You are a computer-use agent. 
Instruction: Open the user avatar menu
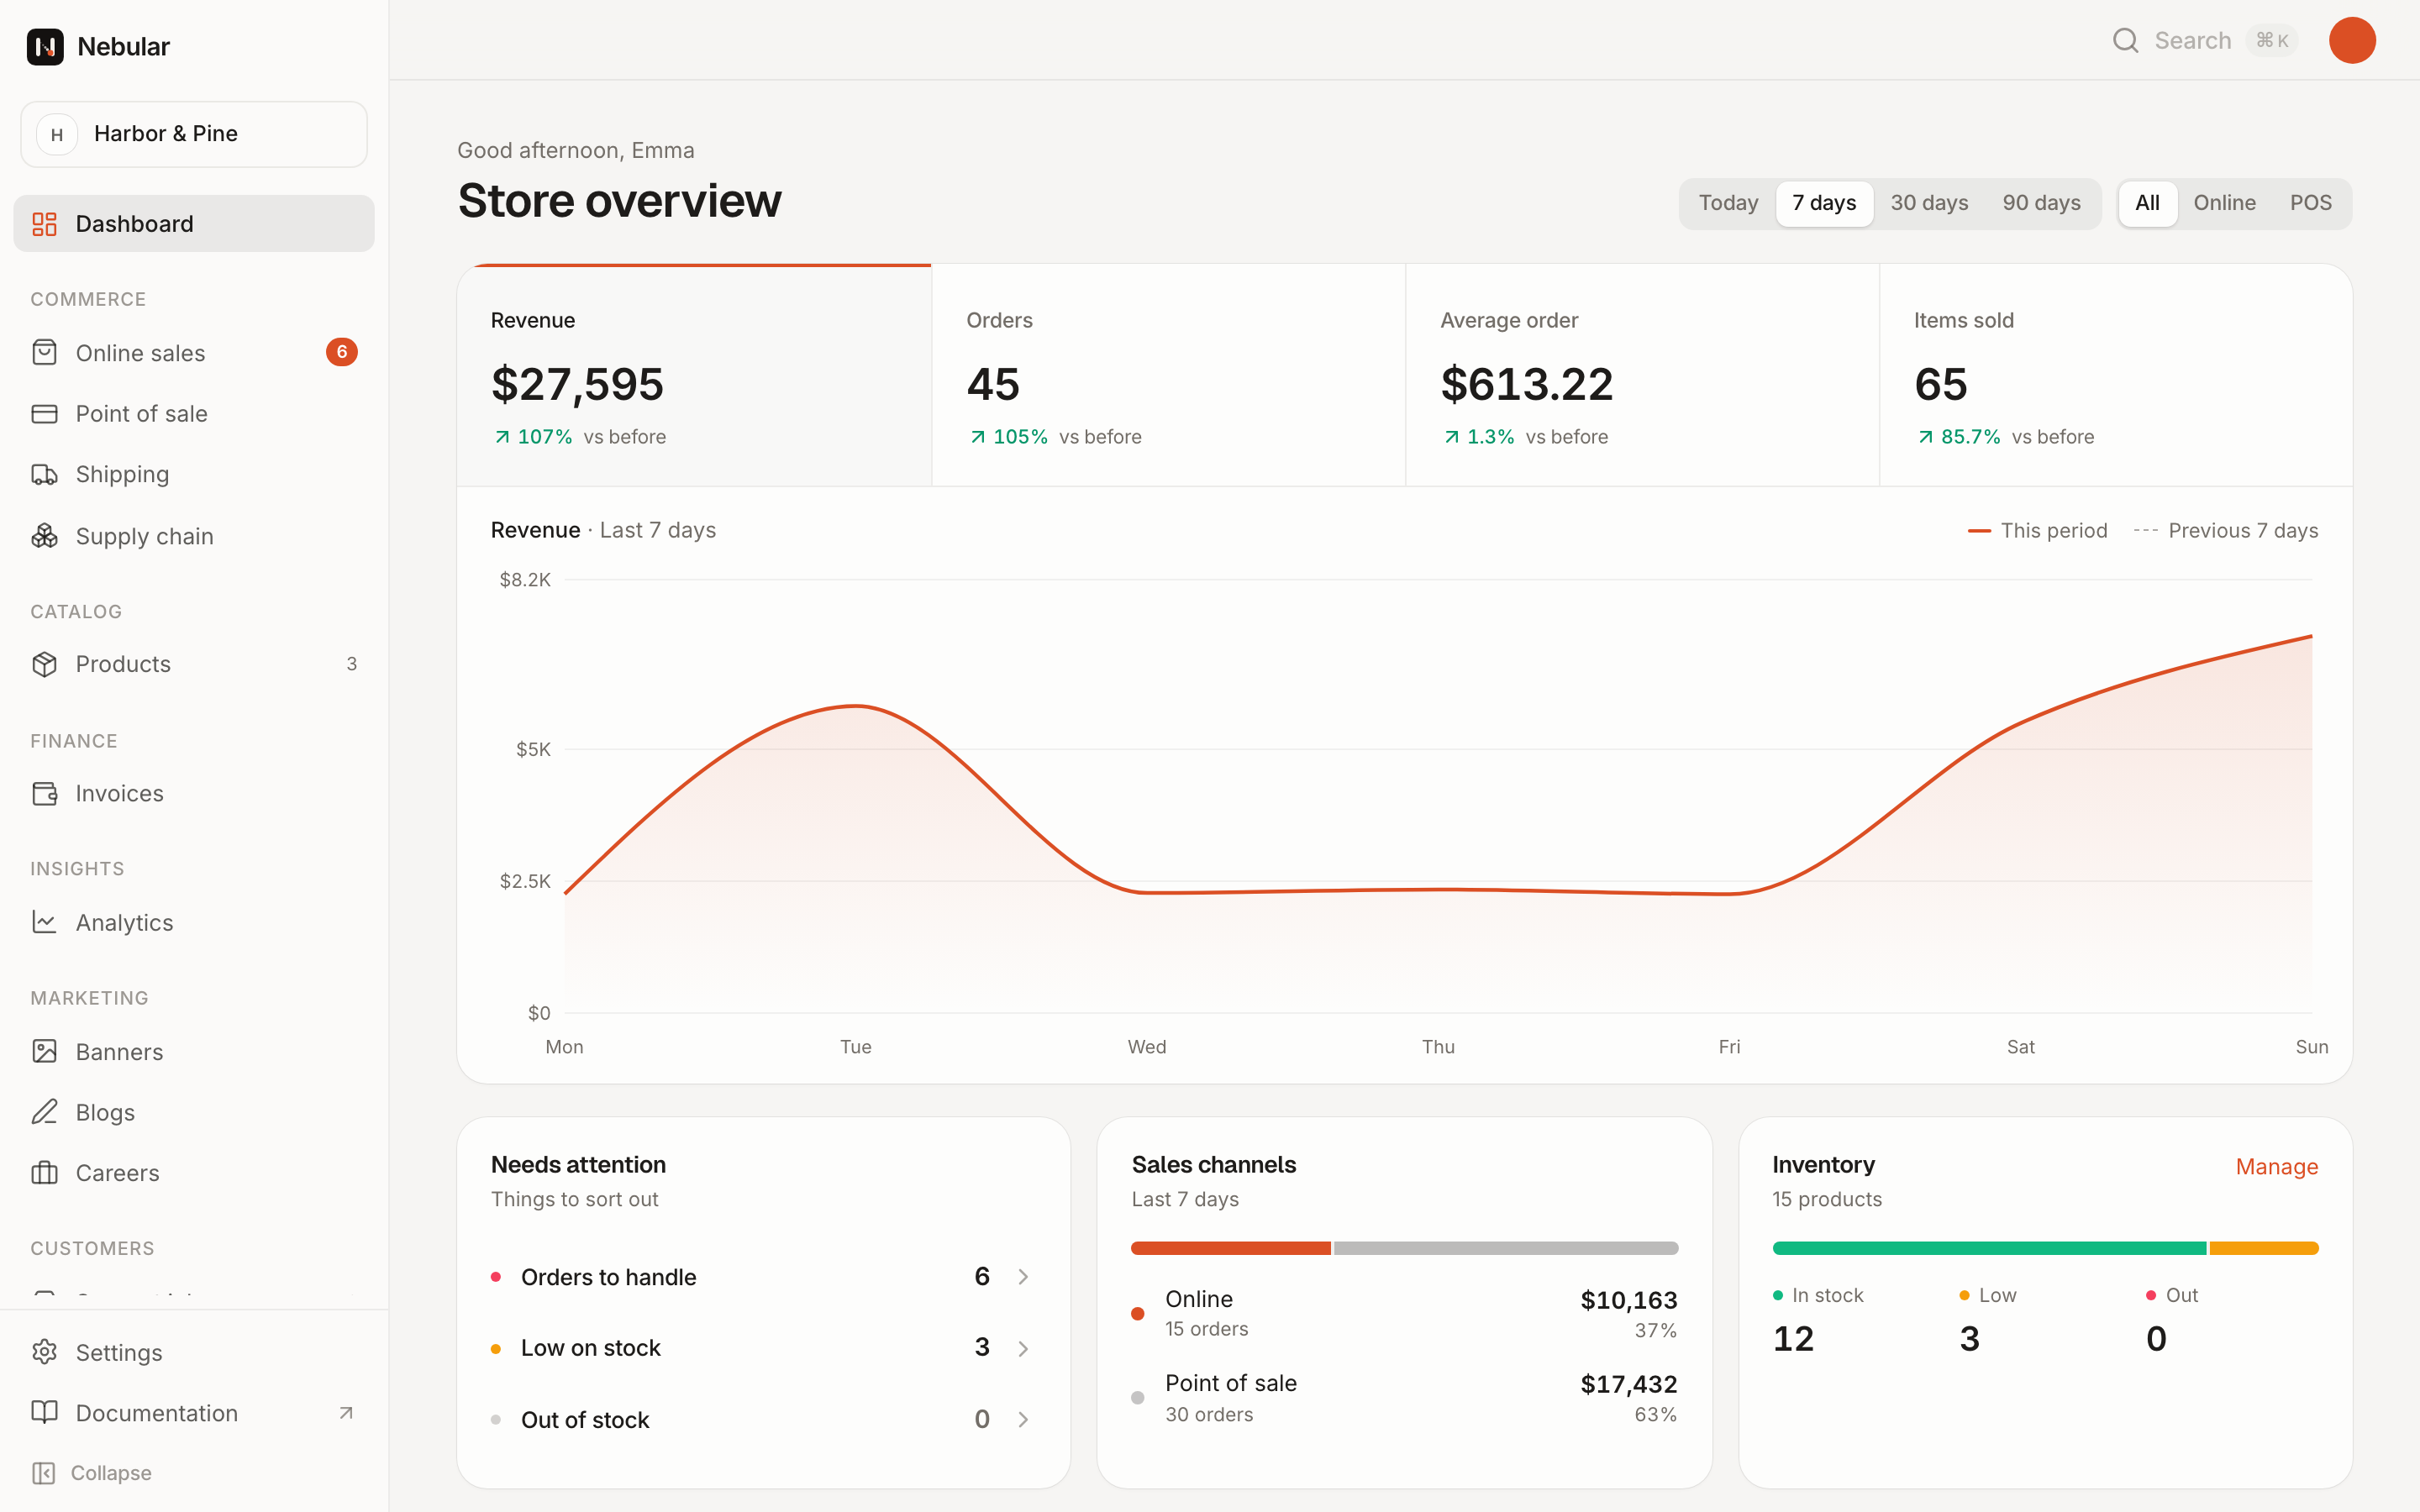tap(2352, 40)
